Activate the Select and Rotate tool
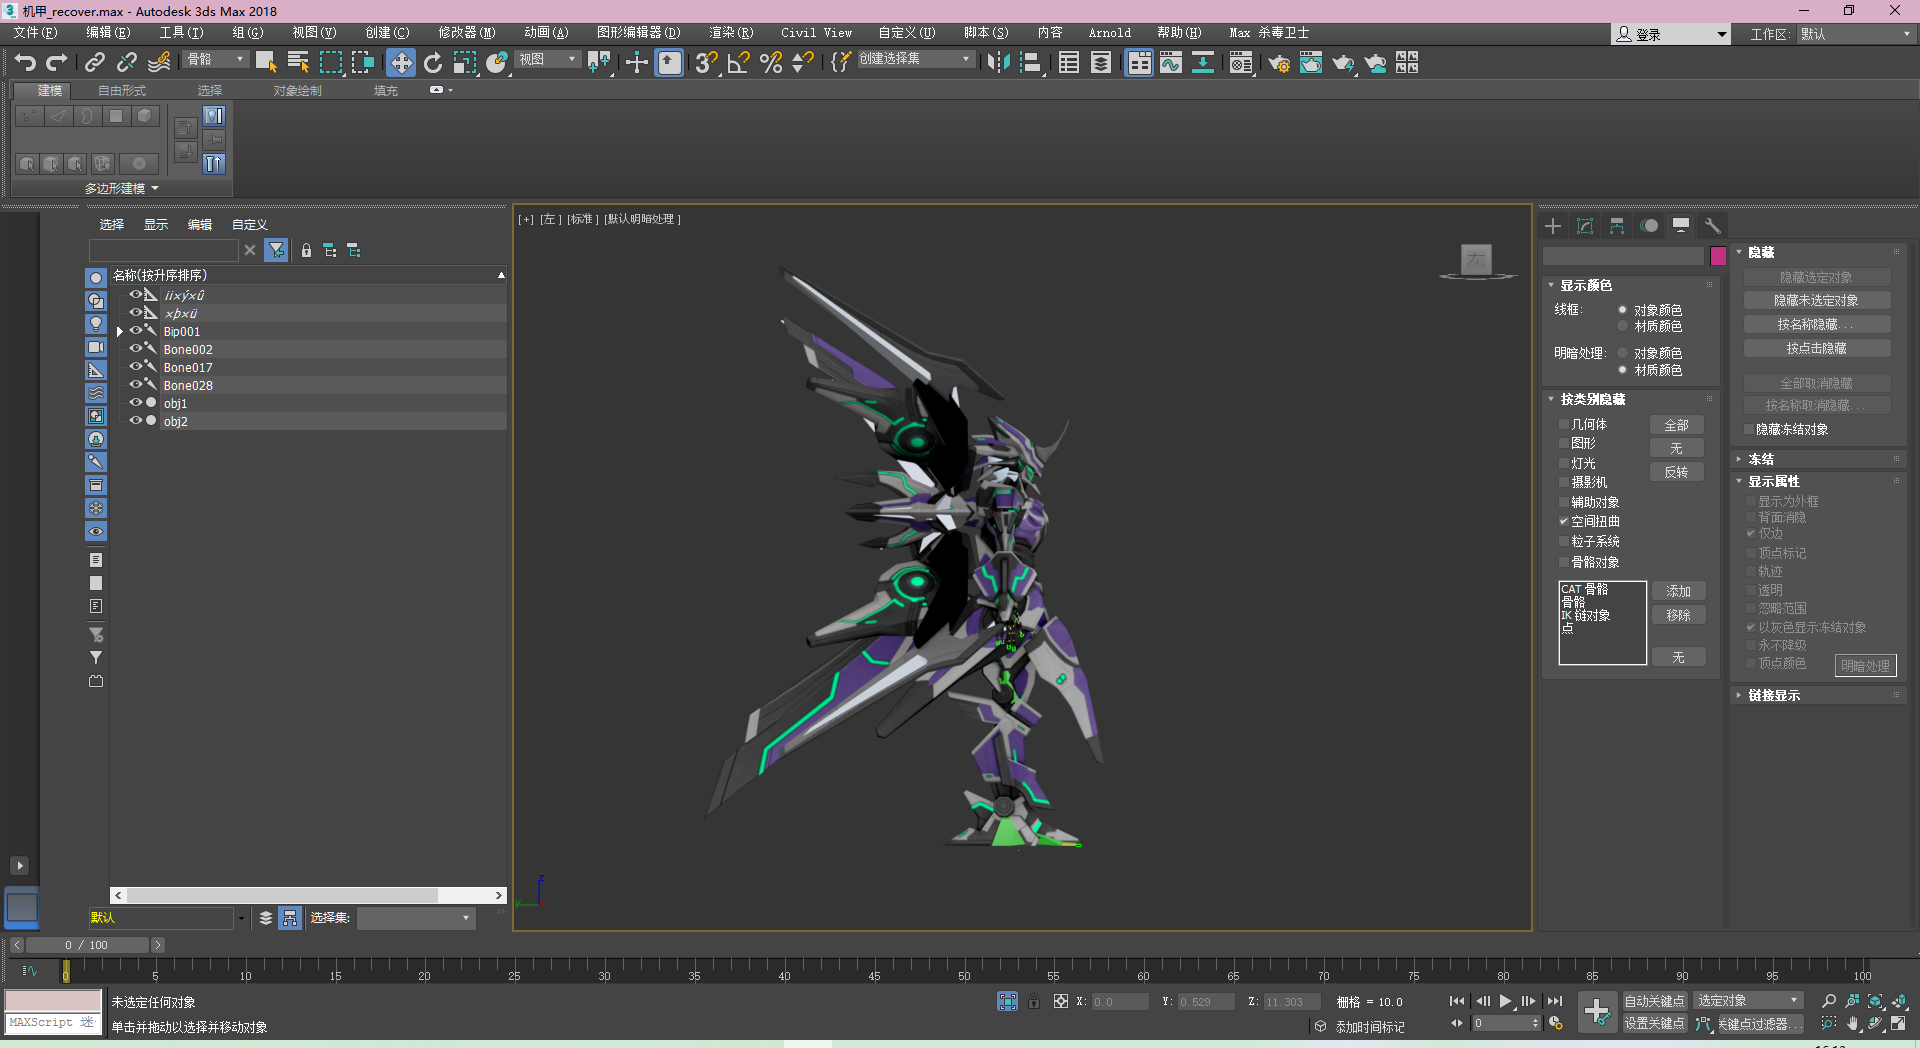Image resolution: width=1920 pixels, height=1048 pixels. pyautogui.click(x=433, y=62)
